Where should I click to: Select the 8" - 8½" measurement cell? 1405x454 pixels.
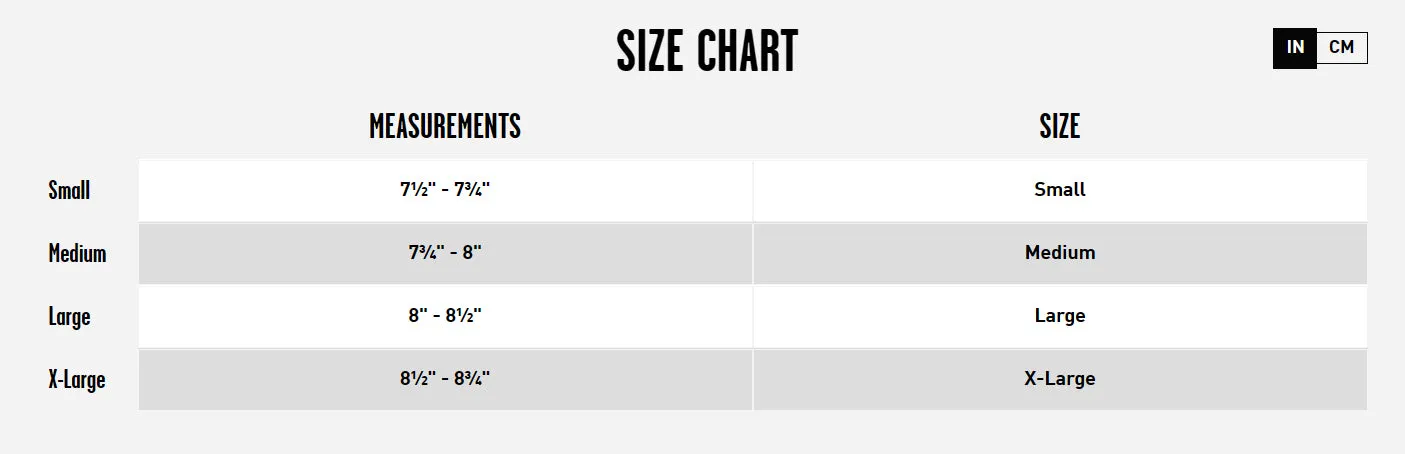445,316
